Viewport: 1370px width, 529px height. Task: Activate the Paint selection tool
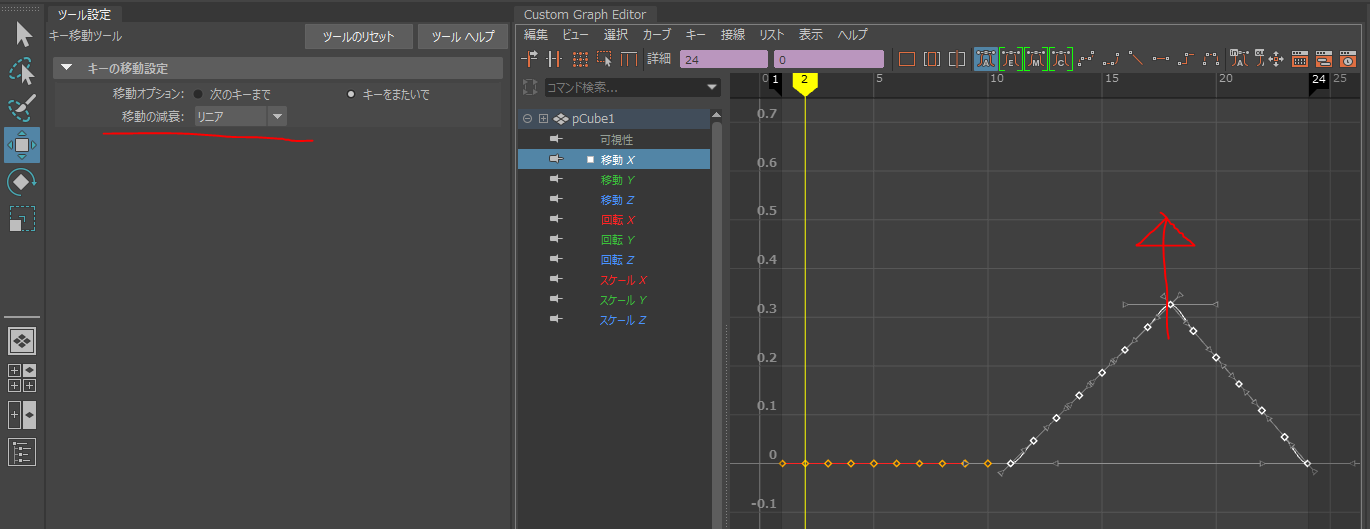tap(22, 108)
